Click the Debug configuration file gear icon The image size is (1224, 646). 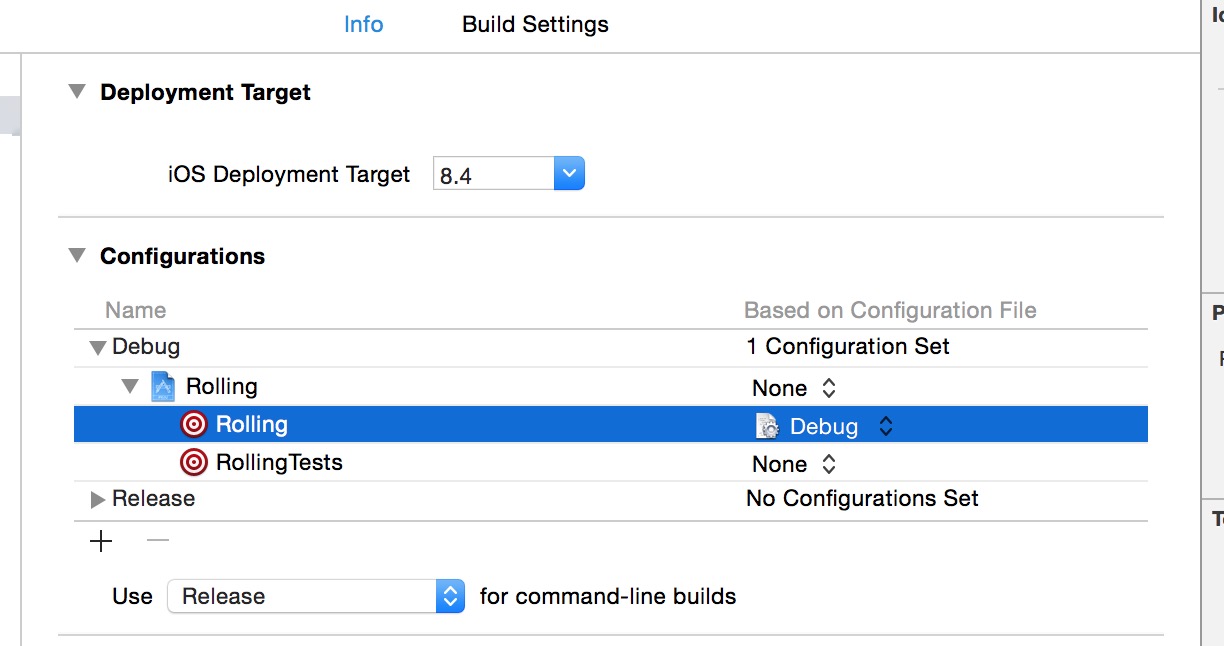[767, 426]
